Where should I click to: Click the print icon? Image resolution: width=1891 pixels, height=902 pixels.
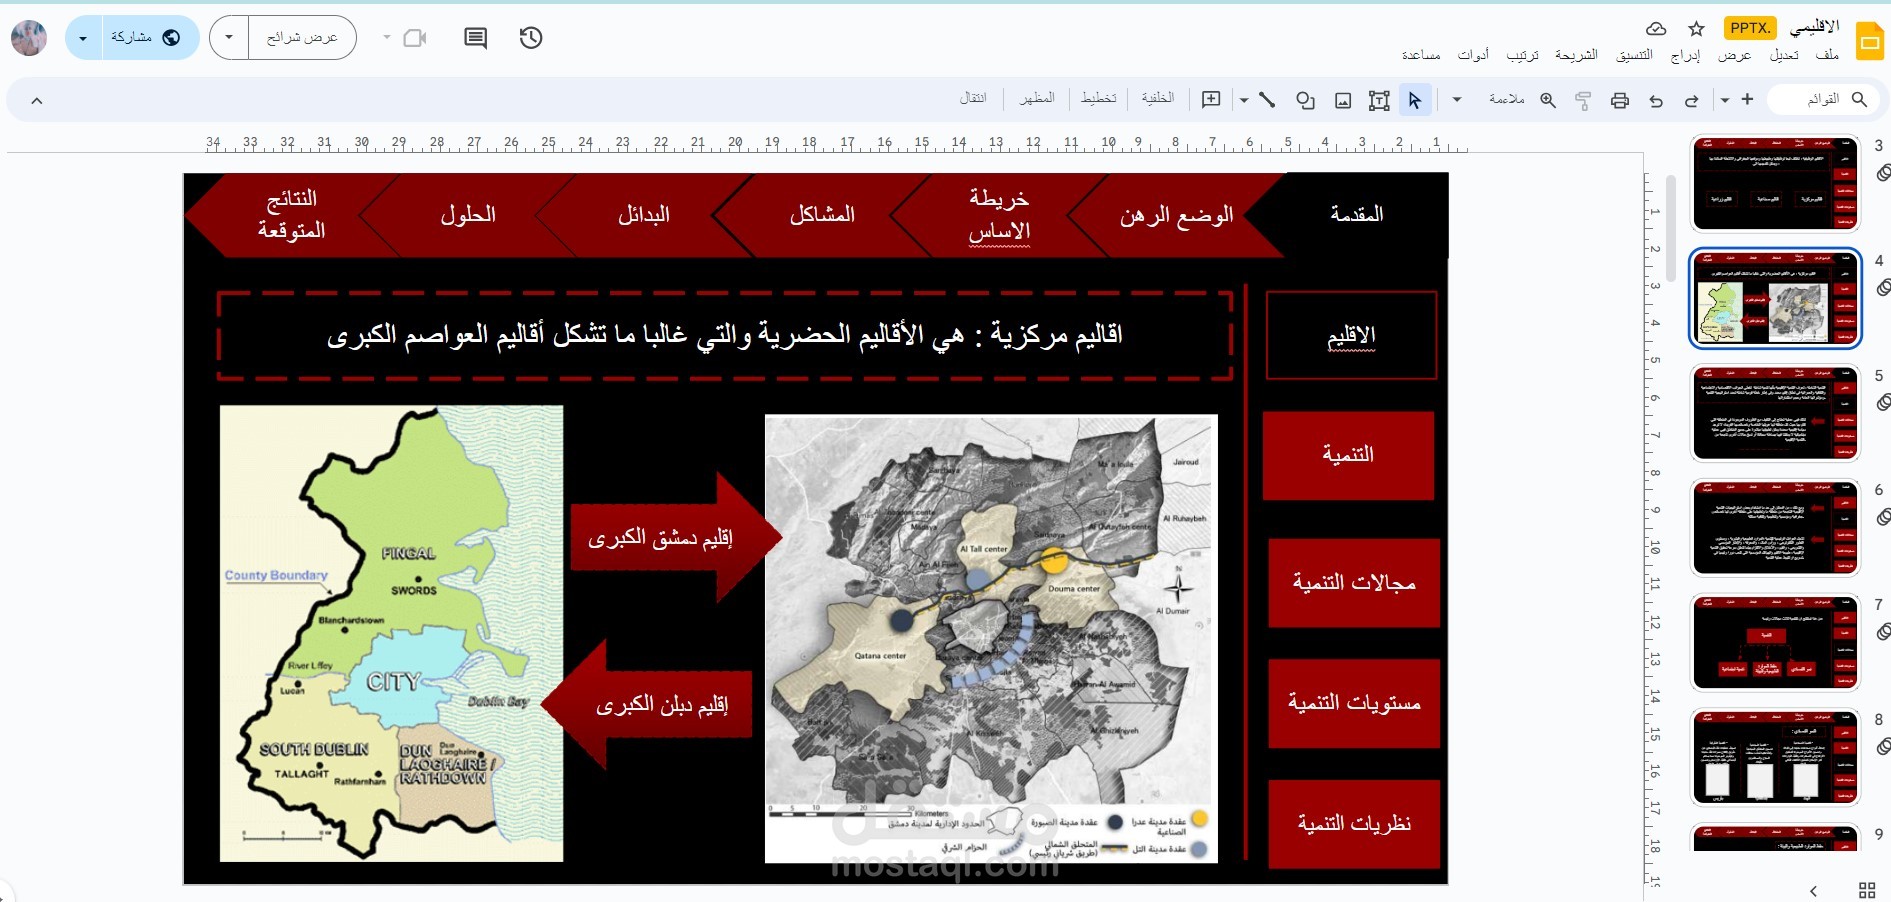tap(1620, 100)
